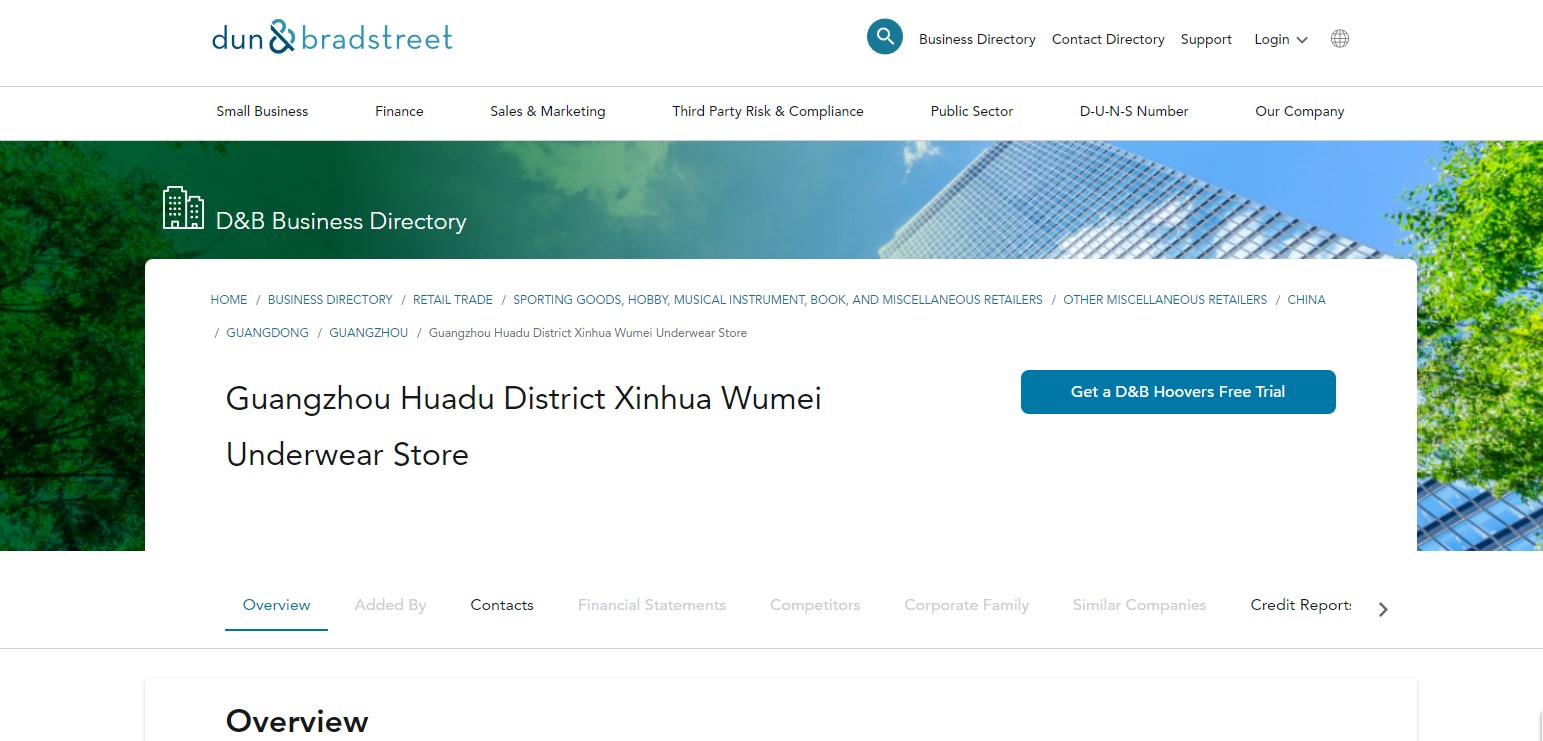Select the Overview tab
Image resolution: width=1543 pixels, height=741 pixels.
[x=276, y=605]
